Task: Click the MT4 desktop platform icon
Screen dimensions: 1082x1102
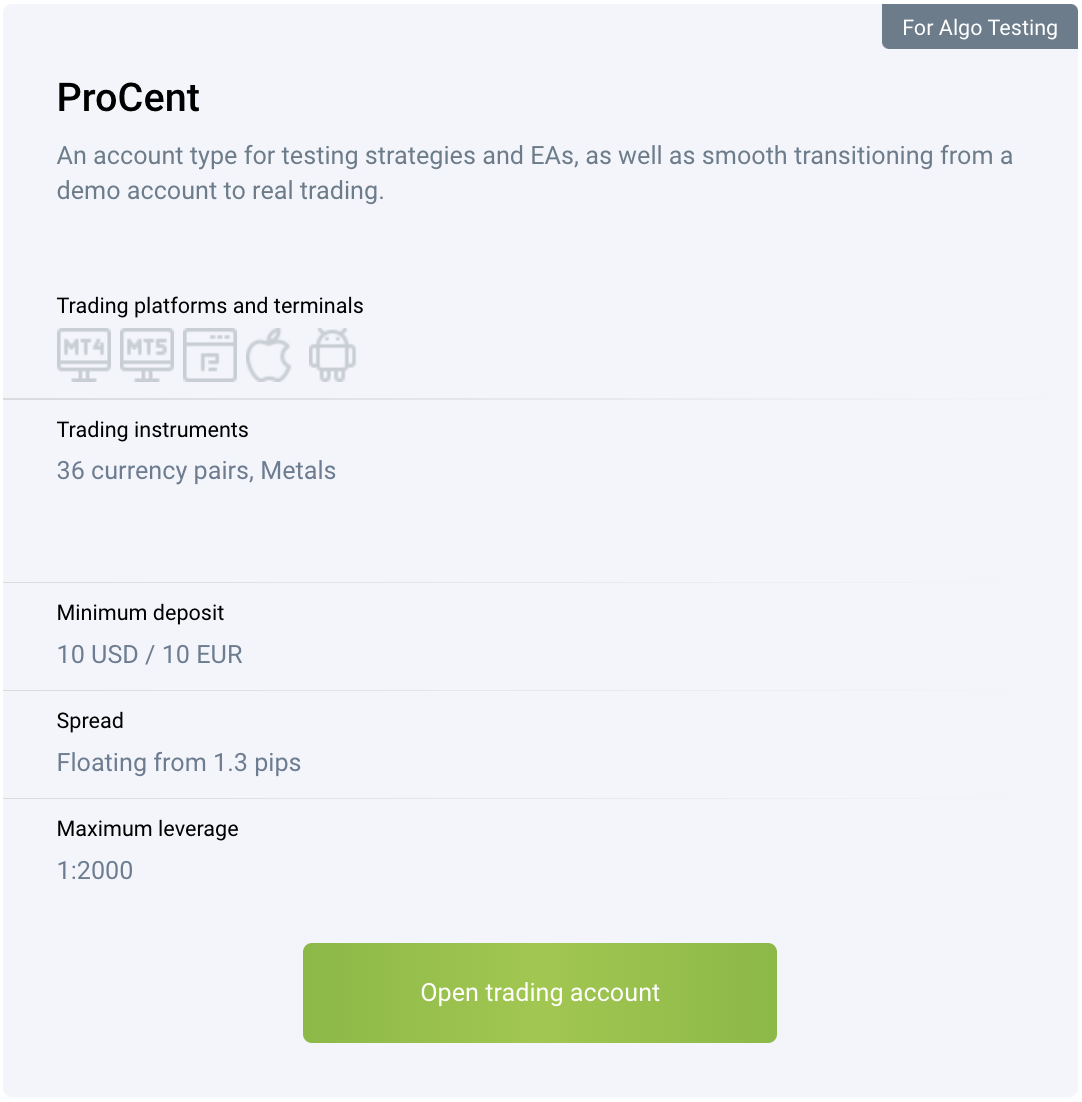Action: 84,354
